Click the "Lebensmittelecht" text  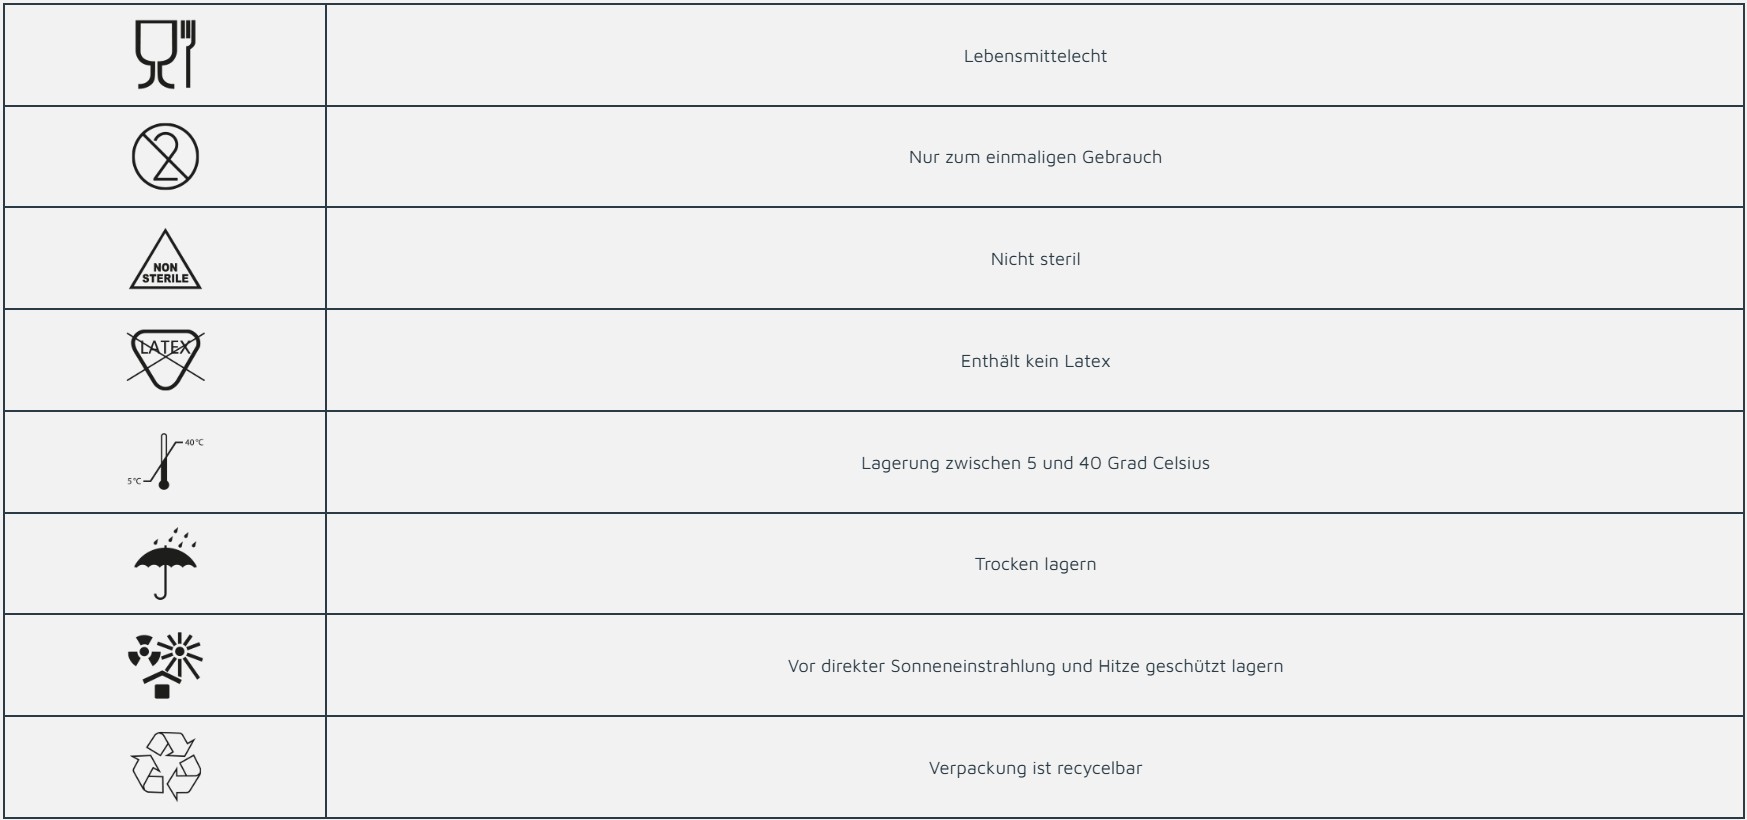pos(1035,56)
